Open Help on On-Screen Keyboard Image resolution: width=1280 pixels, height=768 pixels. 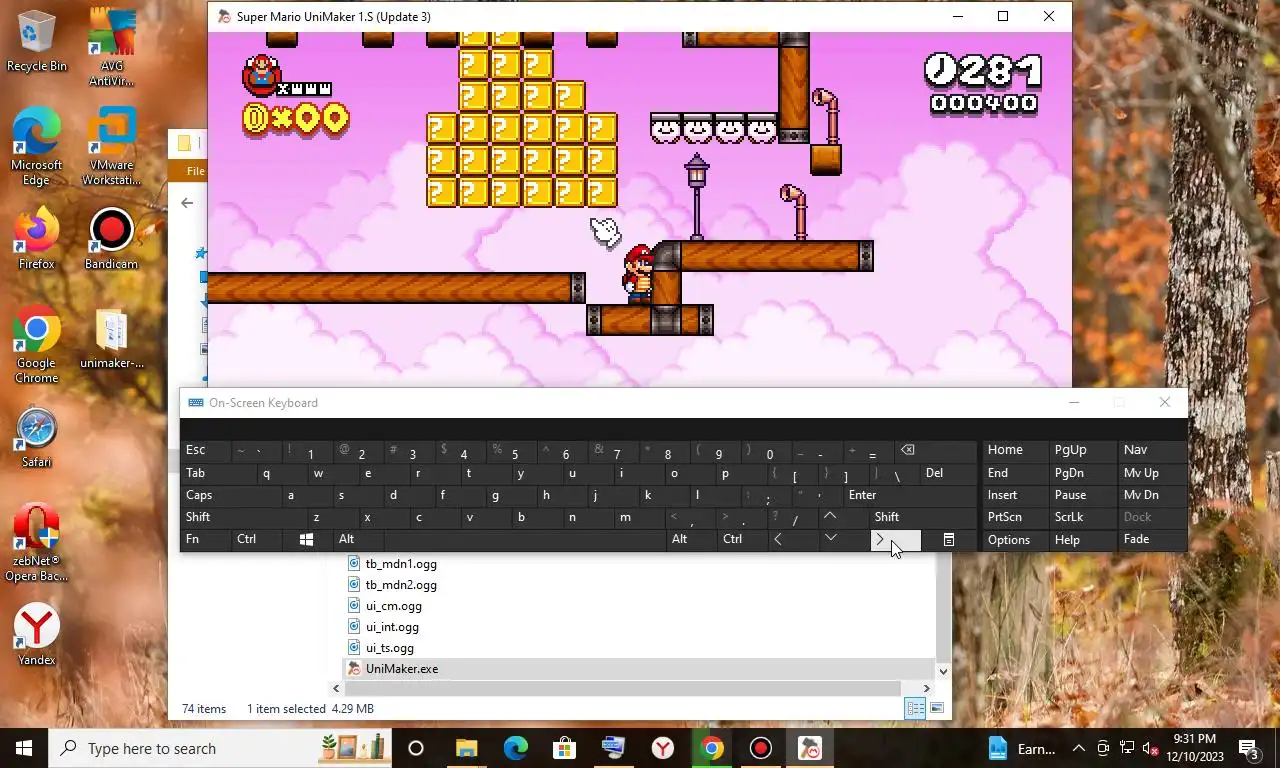pos(1082,539)
